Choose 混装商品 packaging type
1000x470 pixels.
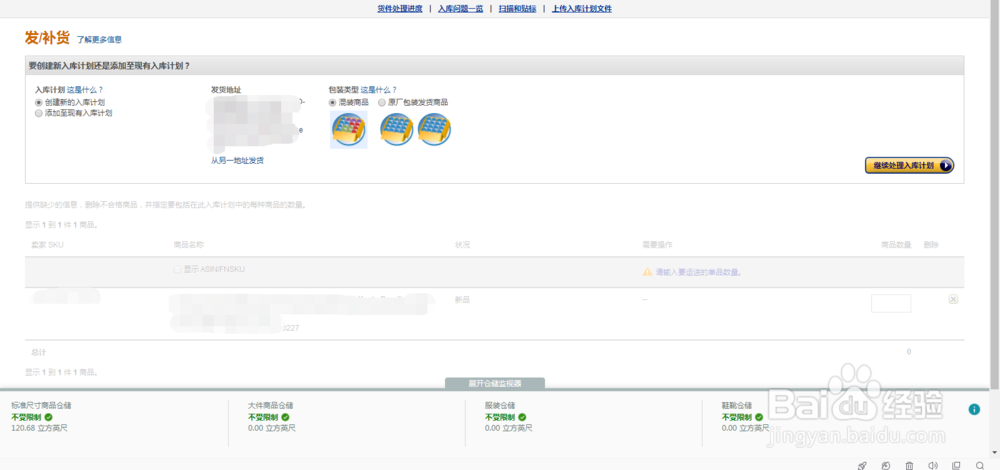[332, 102]
